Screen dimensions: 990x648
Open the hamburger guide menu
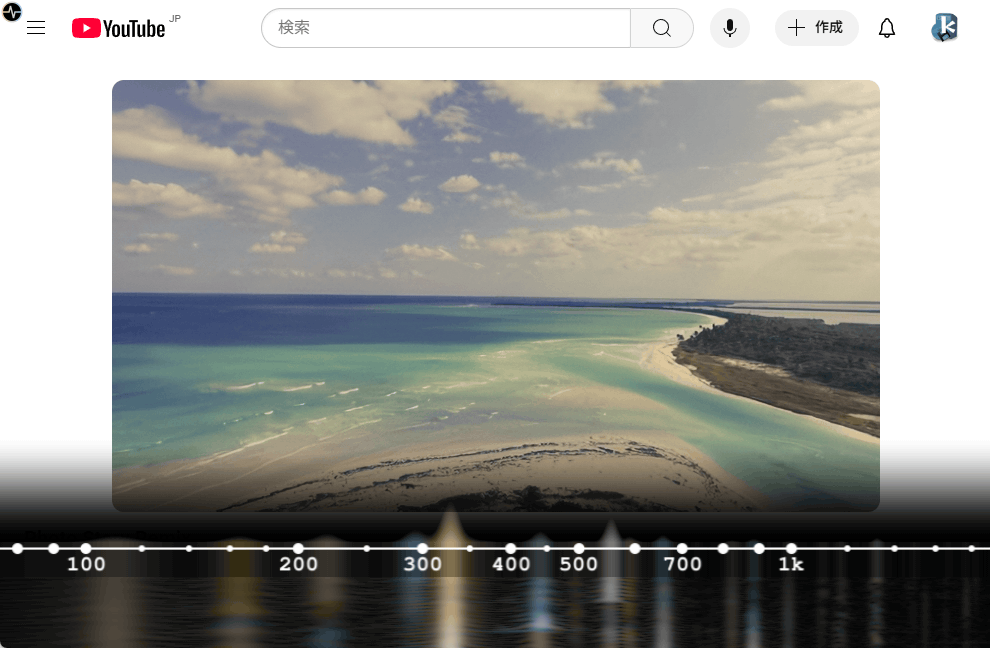click(x=36, y=28)
